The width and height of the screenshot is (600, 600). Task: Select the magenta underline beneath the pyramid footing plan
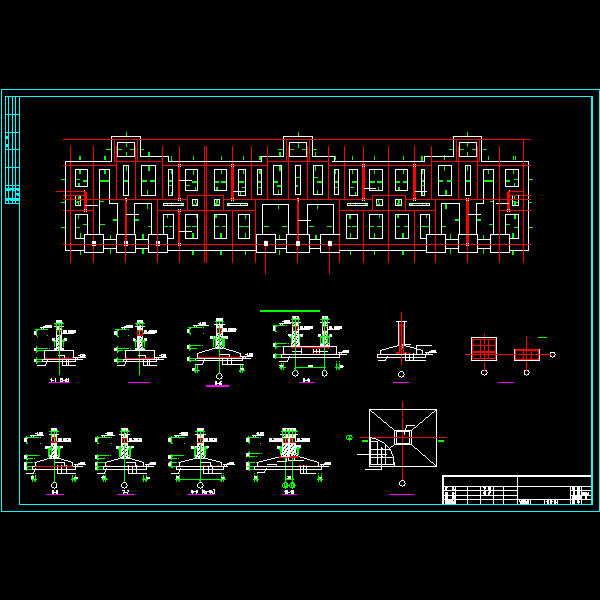click(402, 494)
